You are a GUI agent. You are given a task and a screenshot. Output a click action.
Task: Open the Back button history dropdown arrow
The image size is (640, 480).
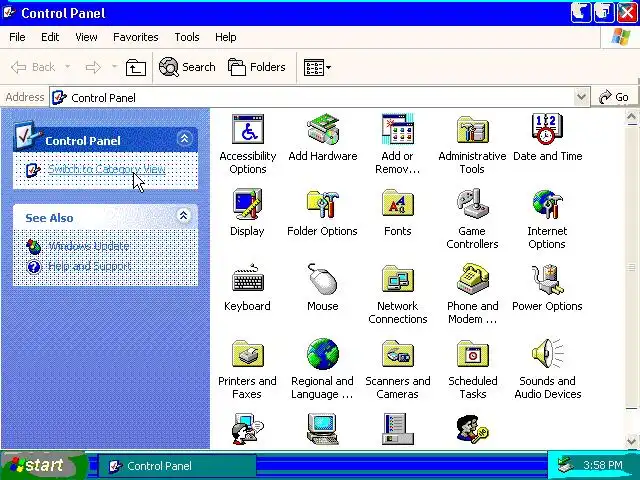[x=67, y=67]
